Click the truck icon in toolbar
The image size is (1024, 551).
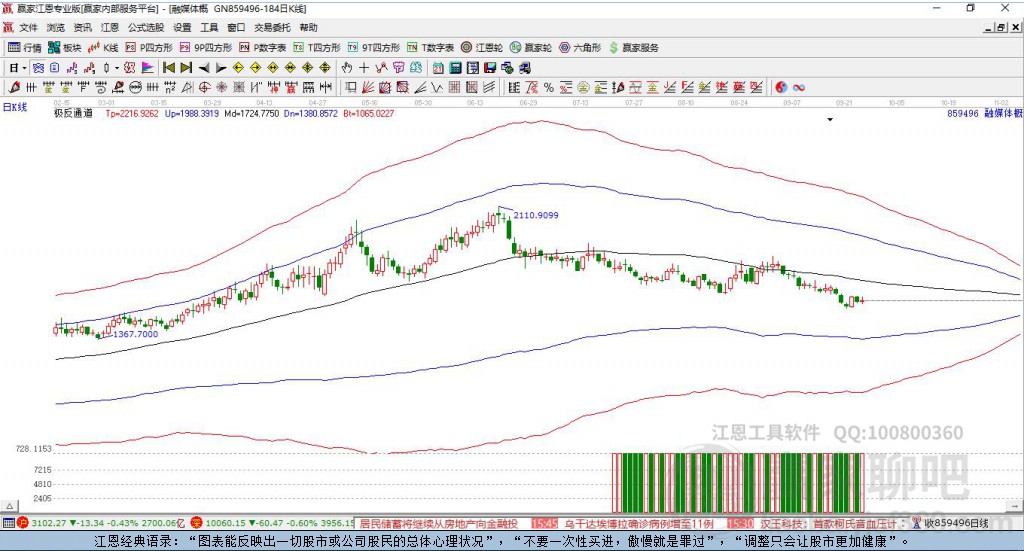pos(524,68)
